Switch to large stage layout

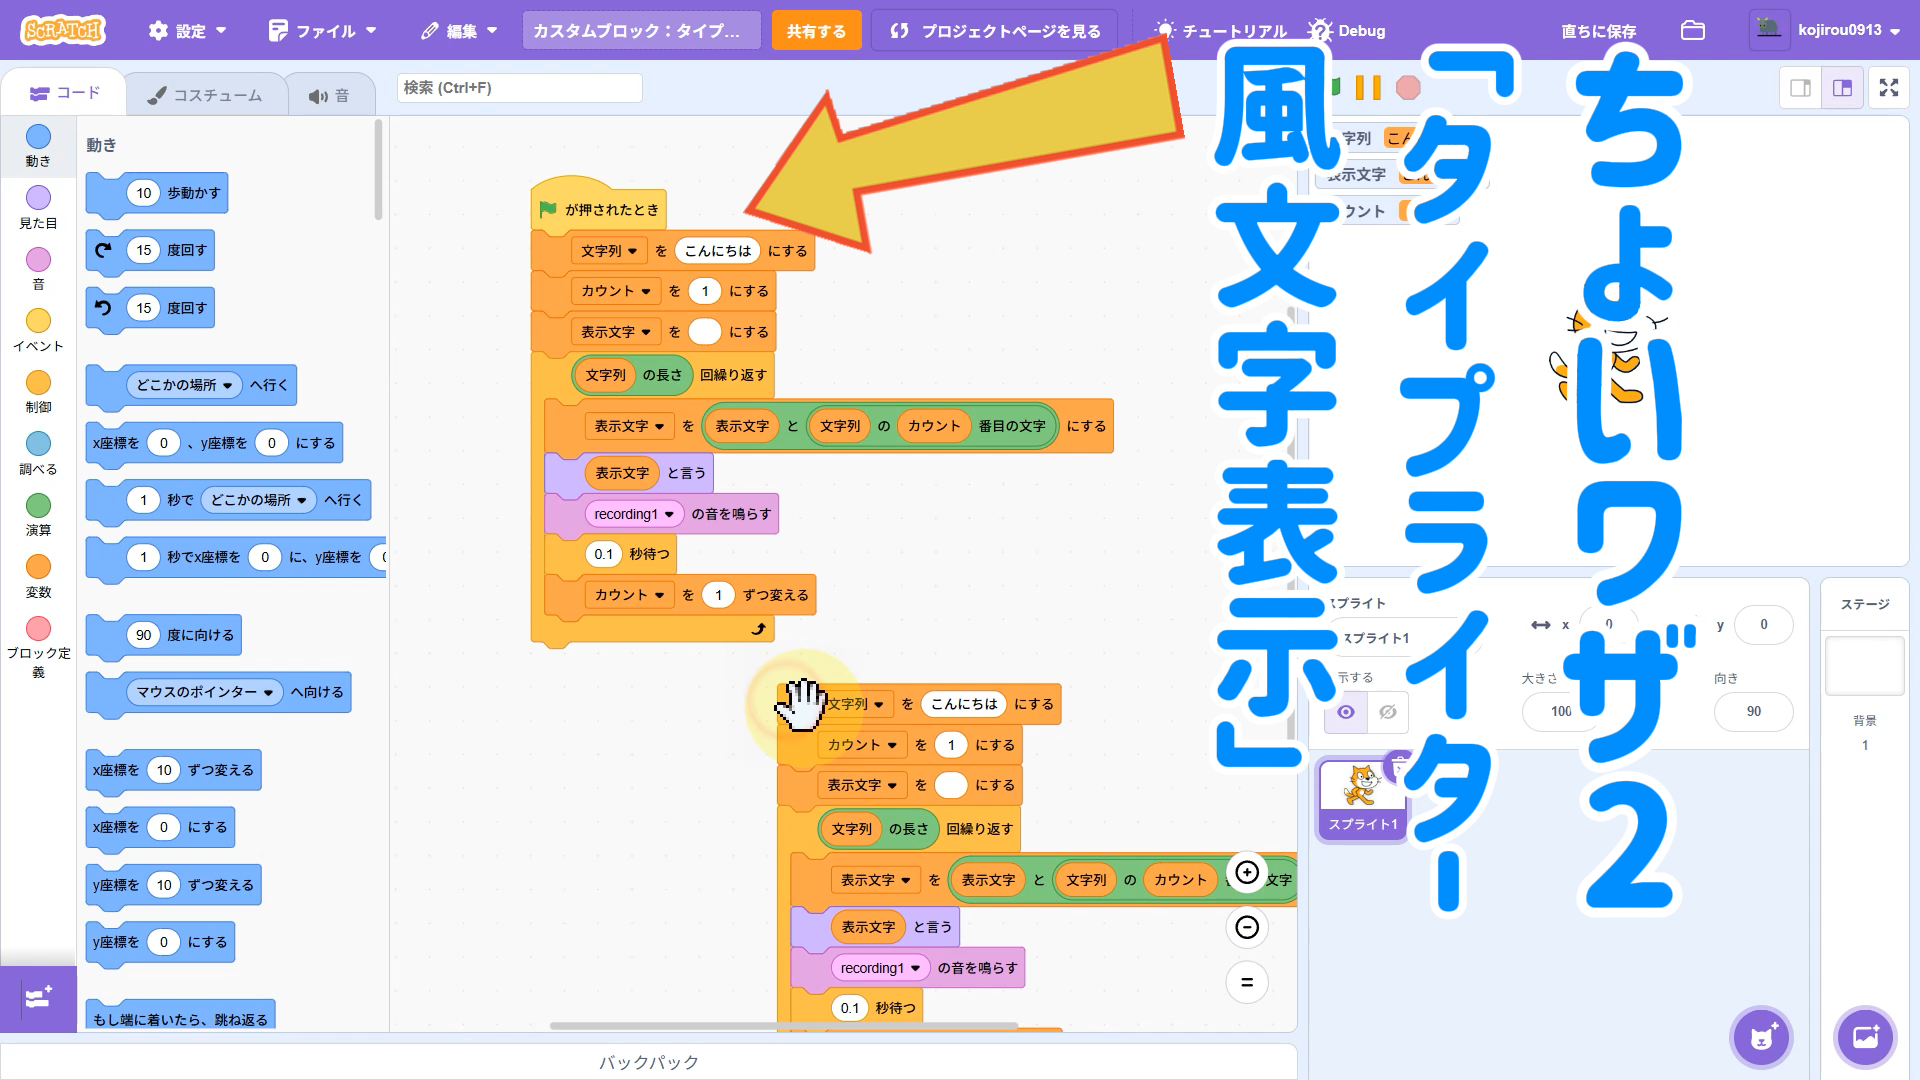click(1842, 88)
